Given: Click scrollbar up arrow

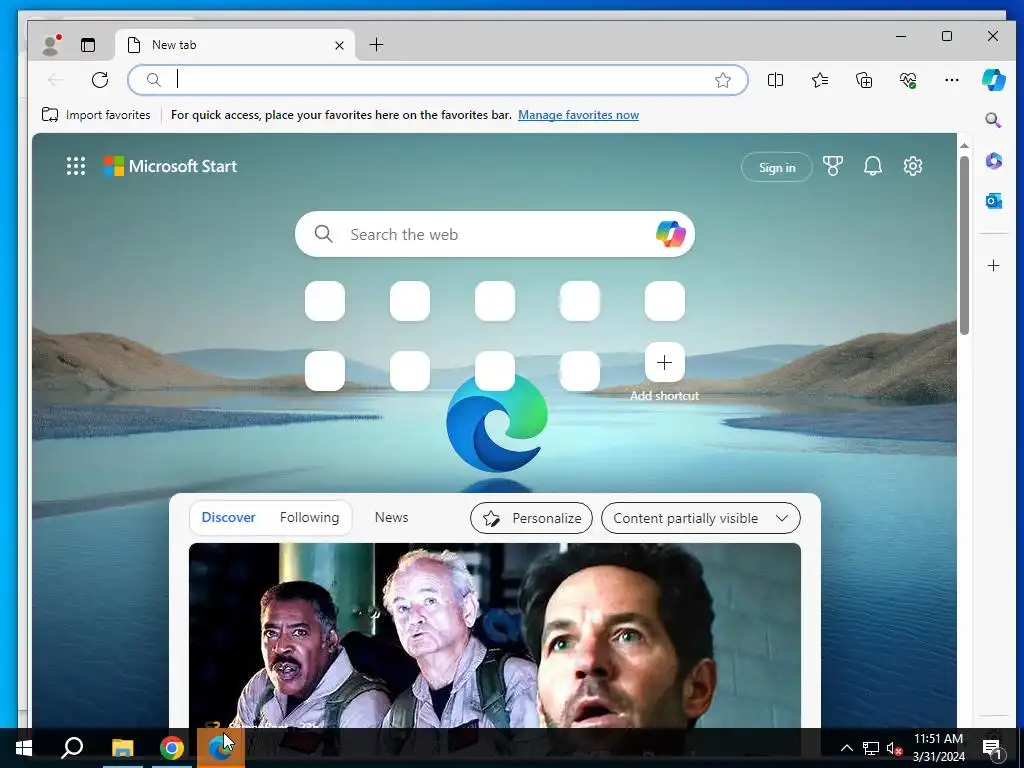Looking at the screenshot, I should [964, 145].
